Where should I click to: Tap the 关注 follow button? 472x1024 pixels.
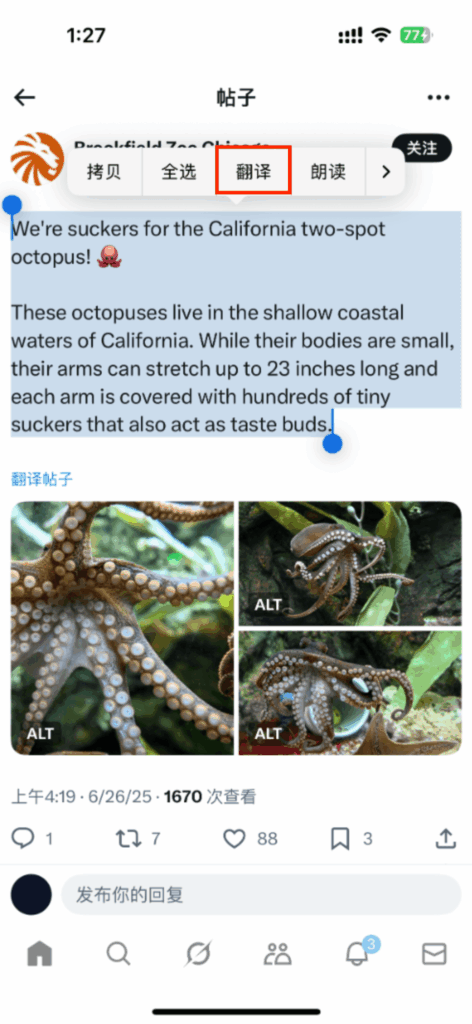coord(422,148)
